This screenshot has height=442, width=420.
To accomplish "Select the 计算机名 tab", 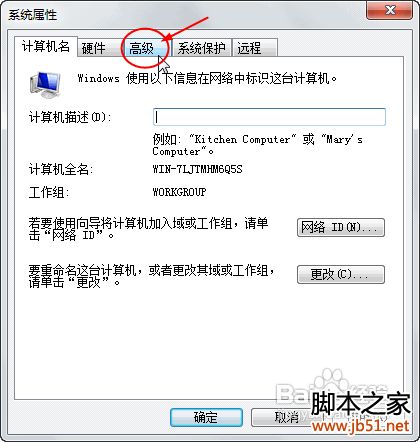I will (x=46, y=47).
